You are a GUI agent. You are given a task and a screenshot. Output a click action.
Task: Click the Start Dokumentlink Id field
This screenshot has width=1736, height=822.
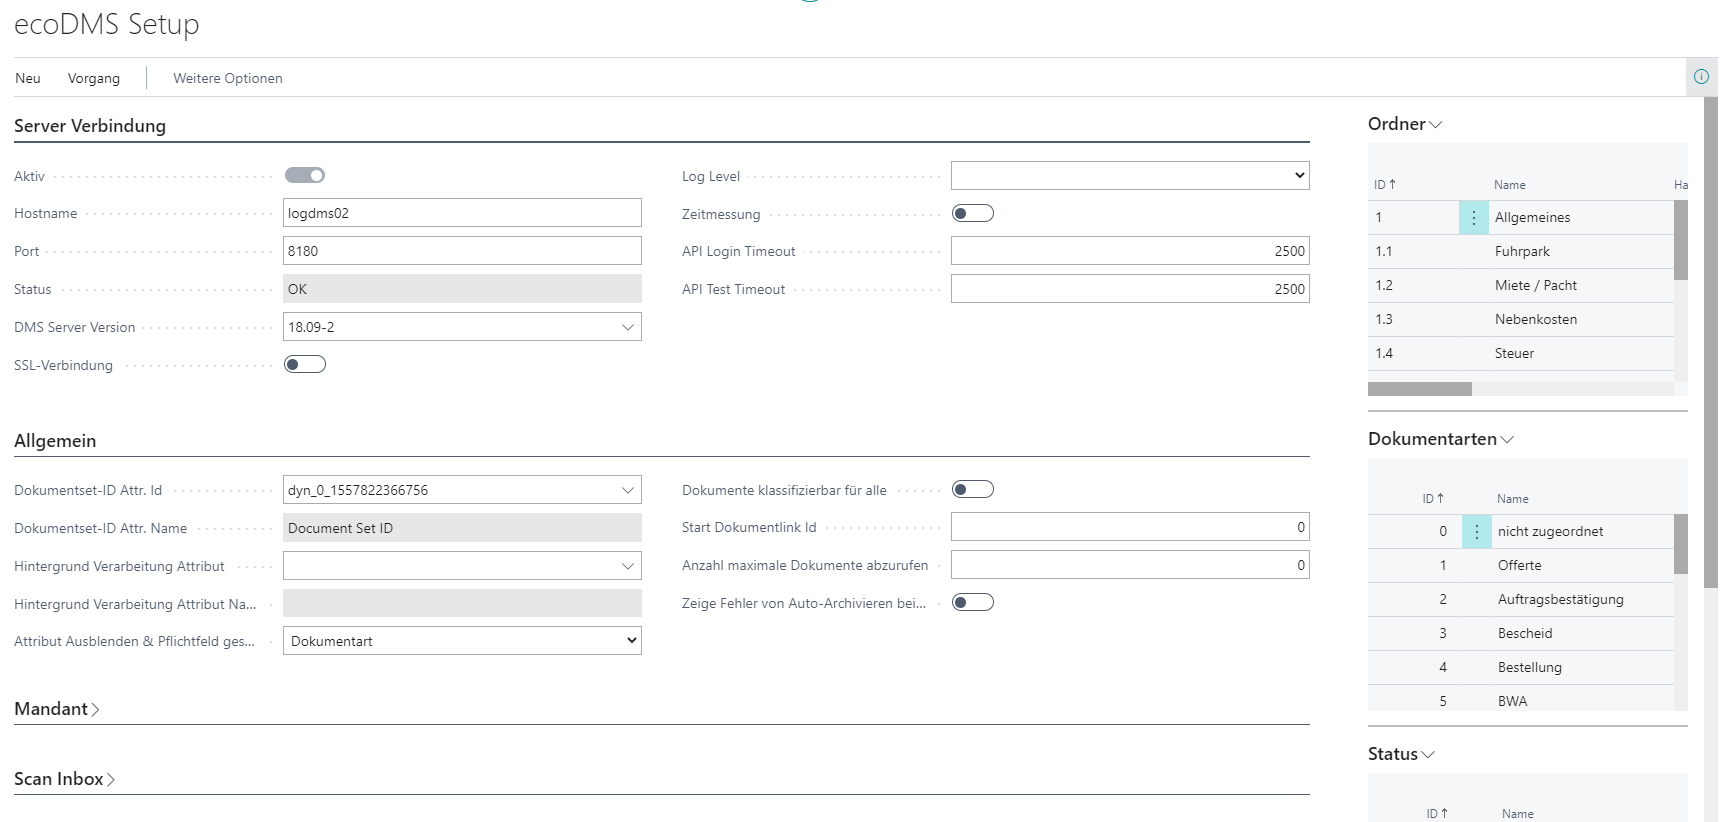pos(1130,527)
